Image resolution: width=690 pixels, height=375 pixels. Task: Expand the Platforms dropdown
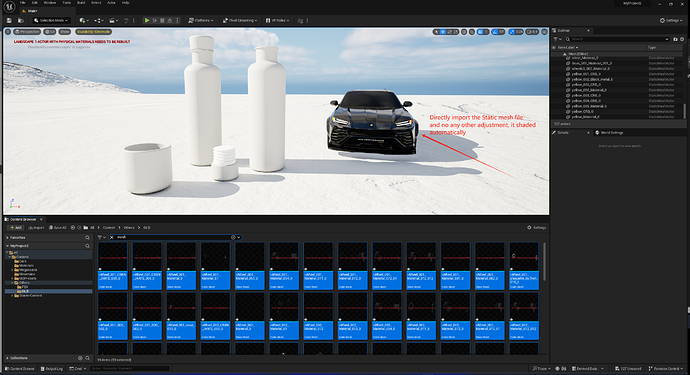[x=201, y=20]
